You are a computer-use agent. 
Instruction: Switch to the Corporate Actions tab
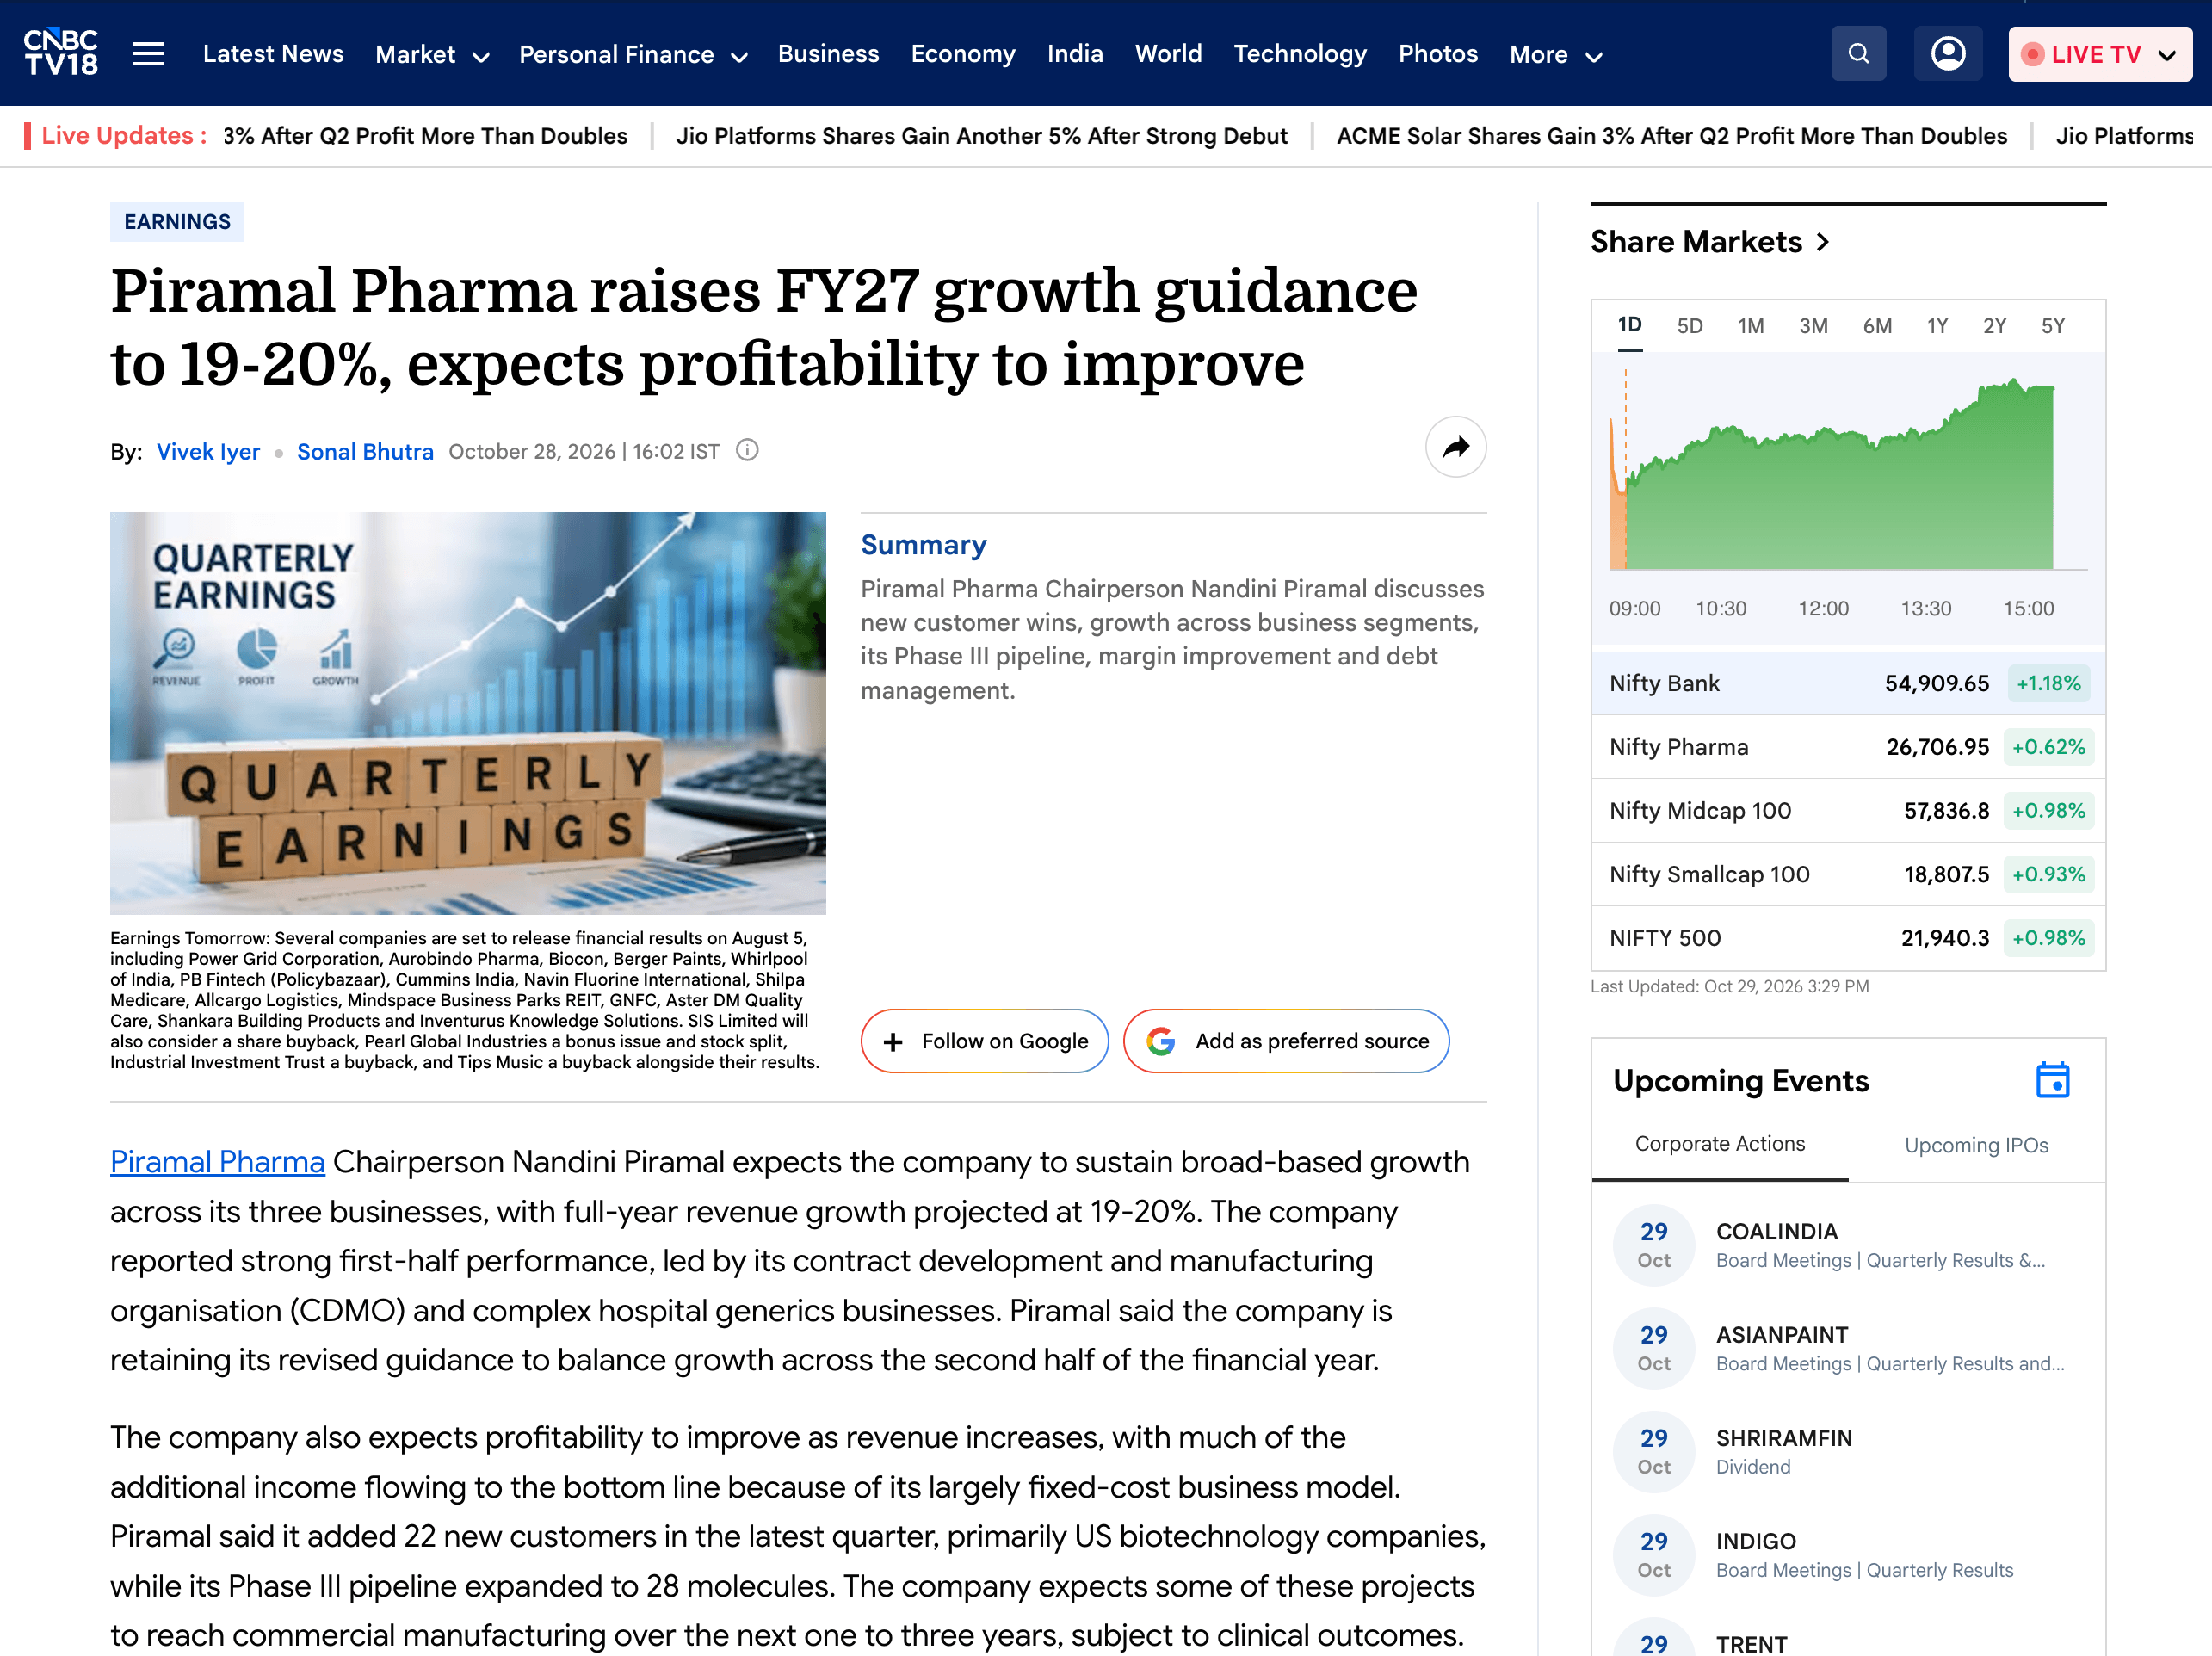coord(1720,1144)
